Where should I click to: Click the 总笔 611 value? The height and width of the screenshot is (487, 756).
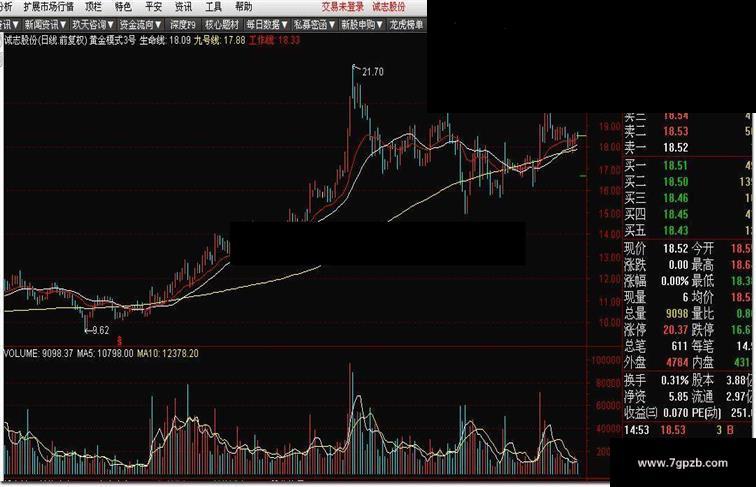[x=680, y=346]
